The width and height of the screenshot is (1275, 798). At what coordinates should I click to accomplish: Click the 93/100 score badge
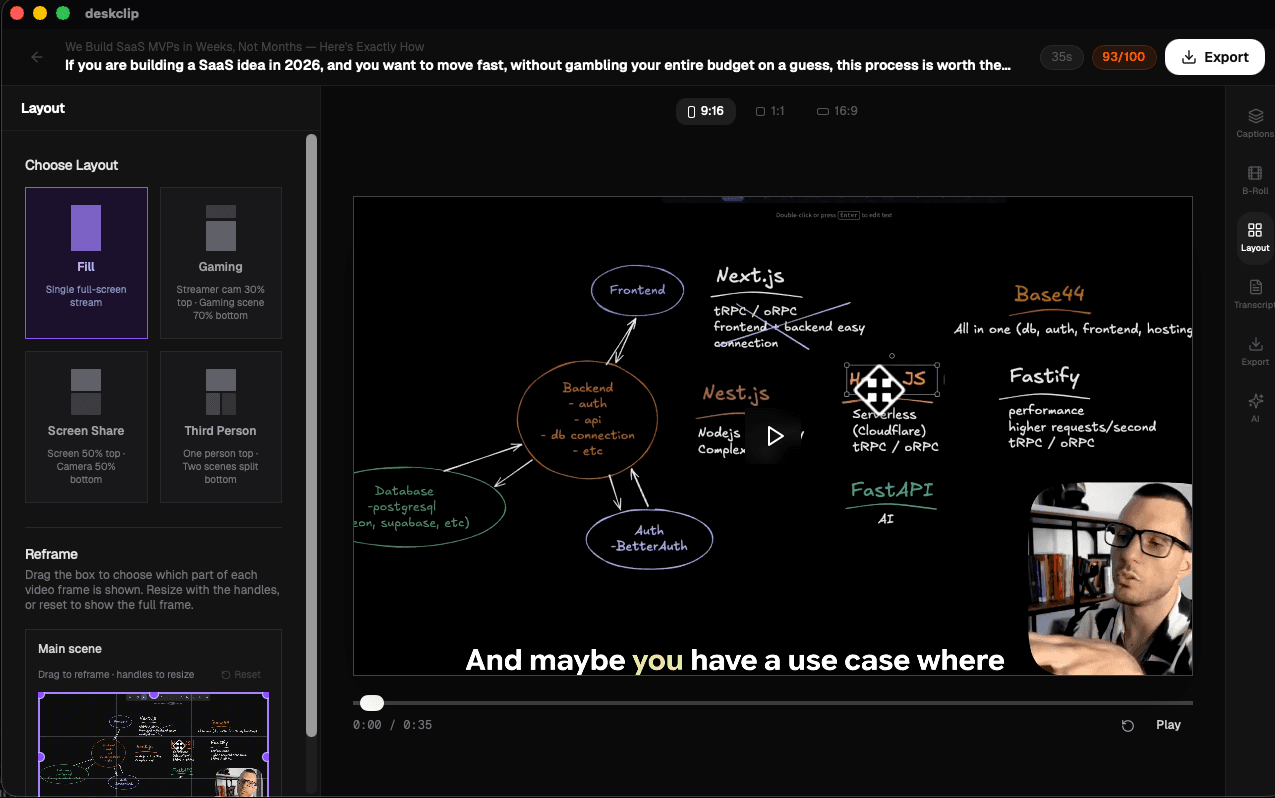pyautogui.click(x=1124, y=57)
